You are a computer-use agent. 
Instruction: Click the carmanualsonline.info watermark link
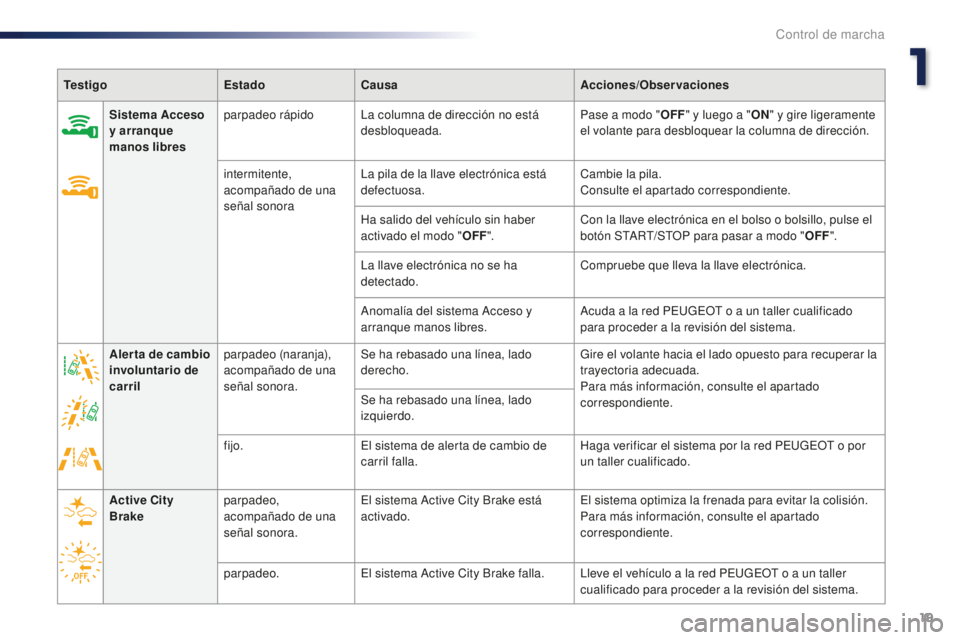point(812,623)
